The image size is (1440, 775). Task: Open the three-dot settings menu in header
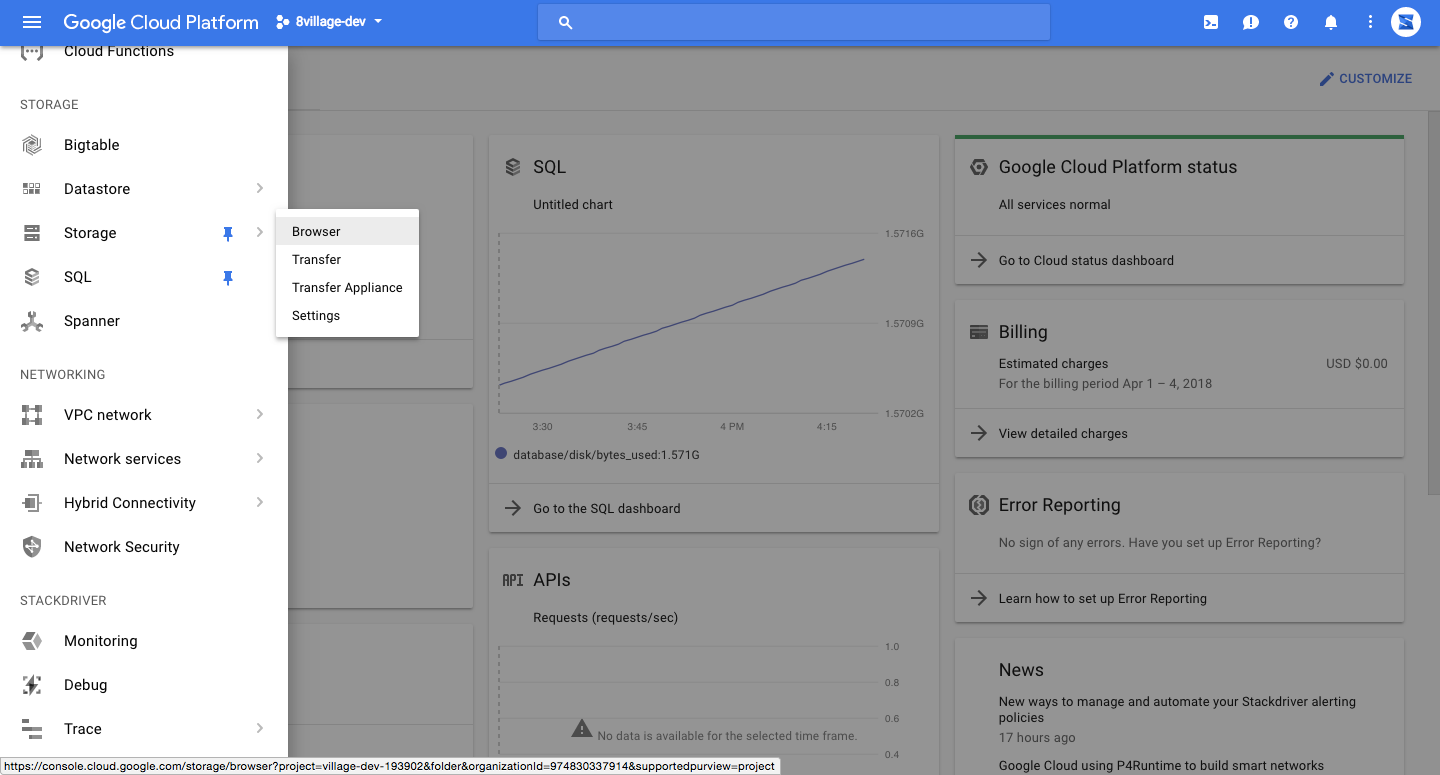1370,22
